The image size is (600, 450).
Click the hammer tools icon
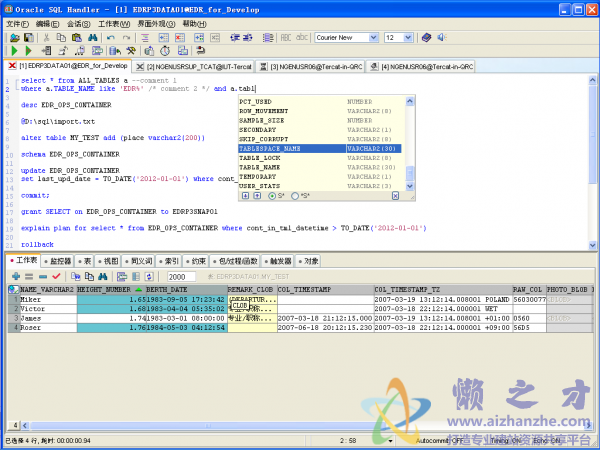tap(131, 51)
